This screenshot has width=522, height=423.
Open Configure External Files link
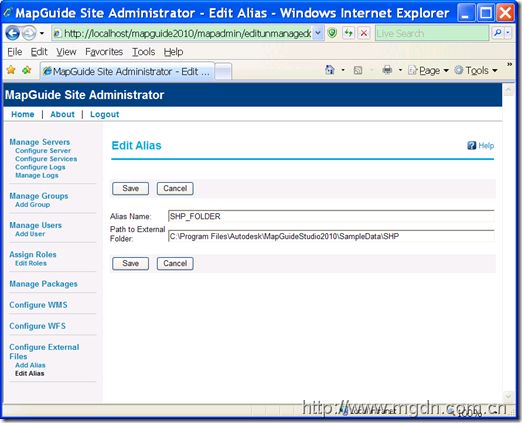pyautogui.click(x=44, y=352)
